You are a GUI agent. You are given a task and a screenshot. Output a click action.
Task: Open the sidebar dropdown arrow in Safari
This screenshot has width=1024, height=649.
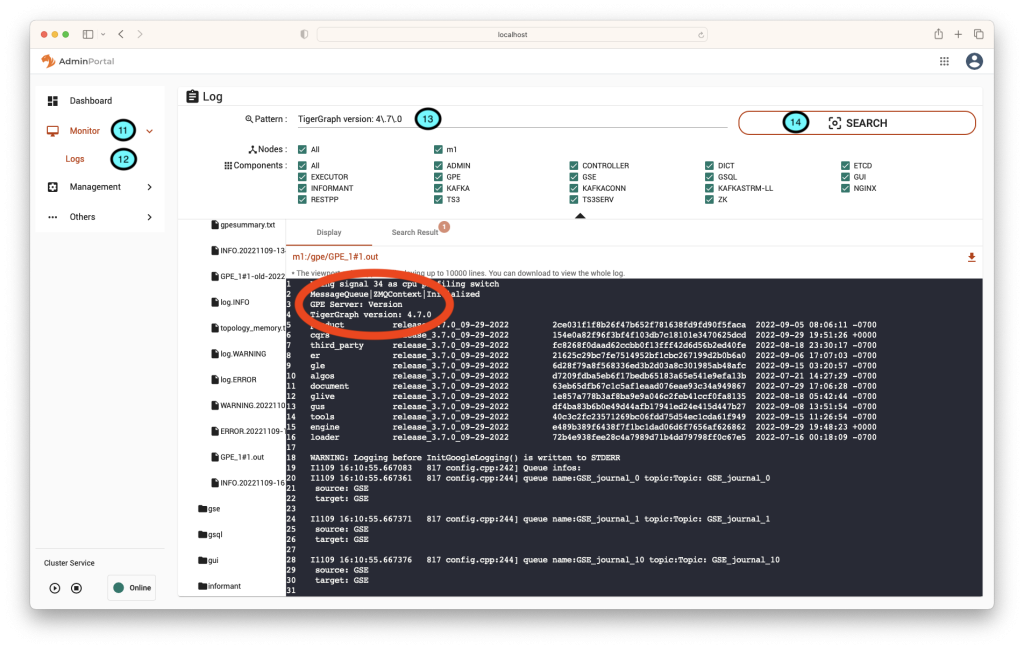click(x=103, y=34)
